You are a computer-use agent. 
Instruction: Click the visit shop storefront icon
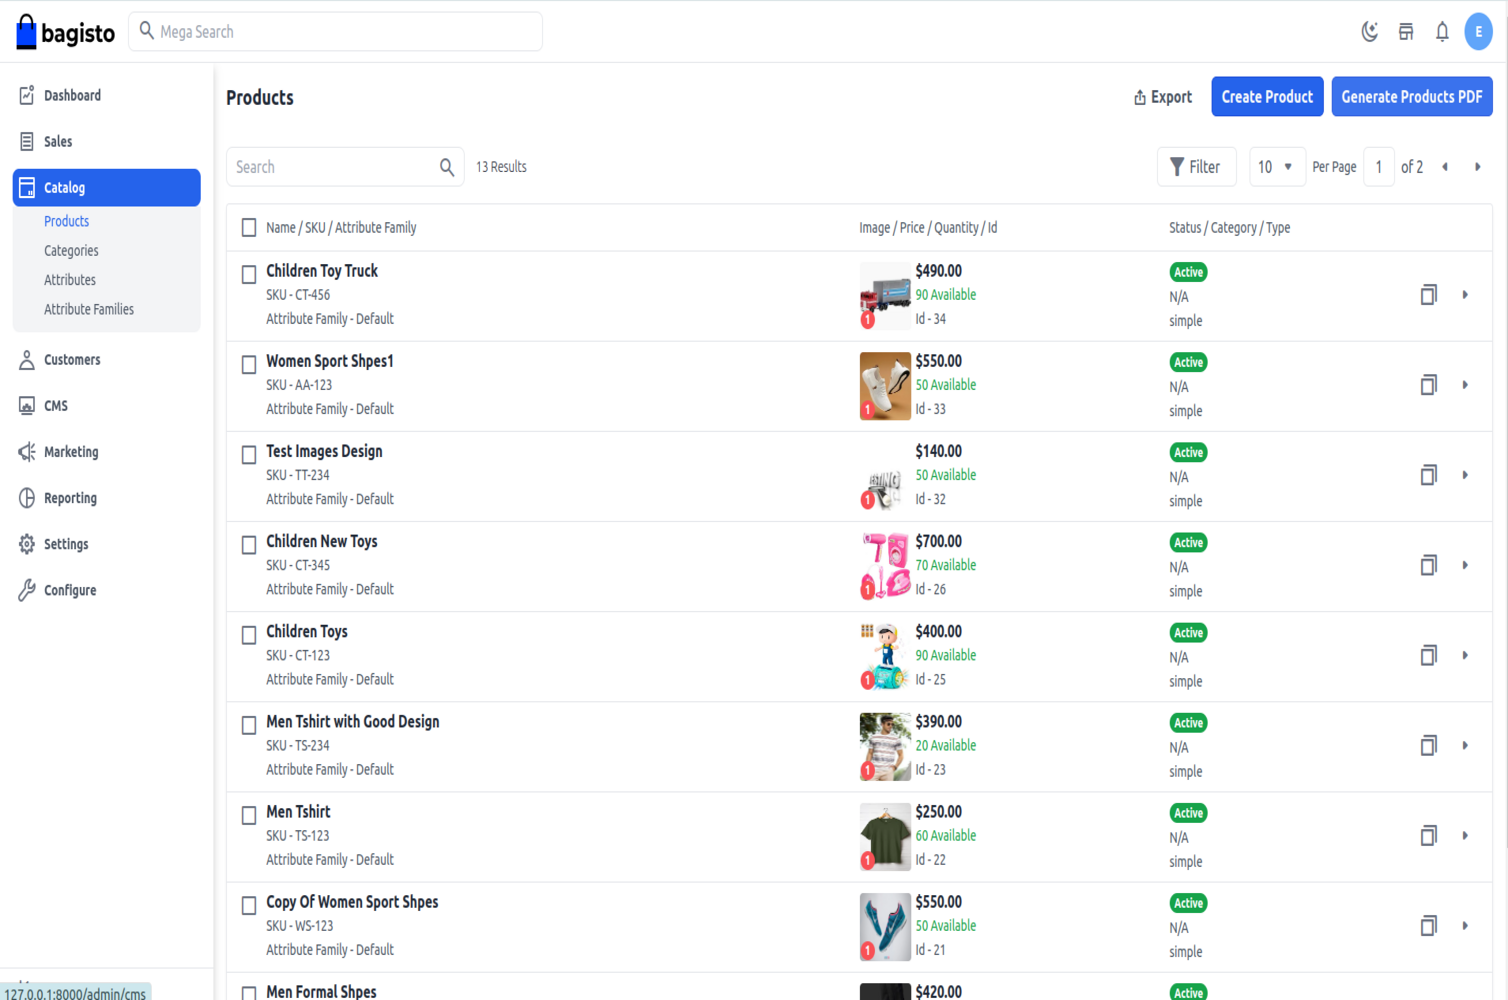tap(1406, 32)
